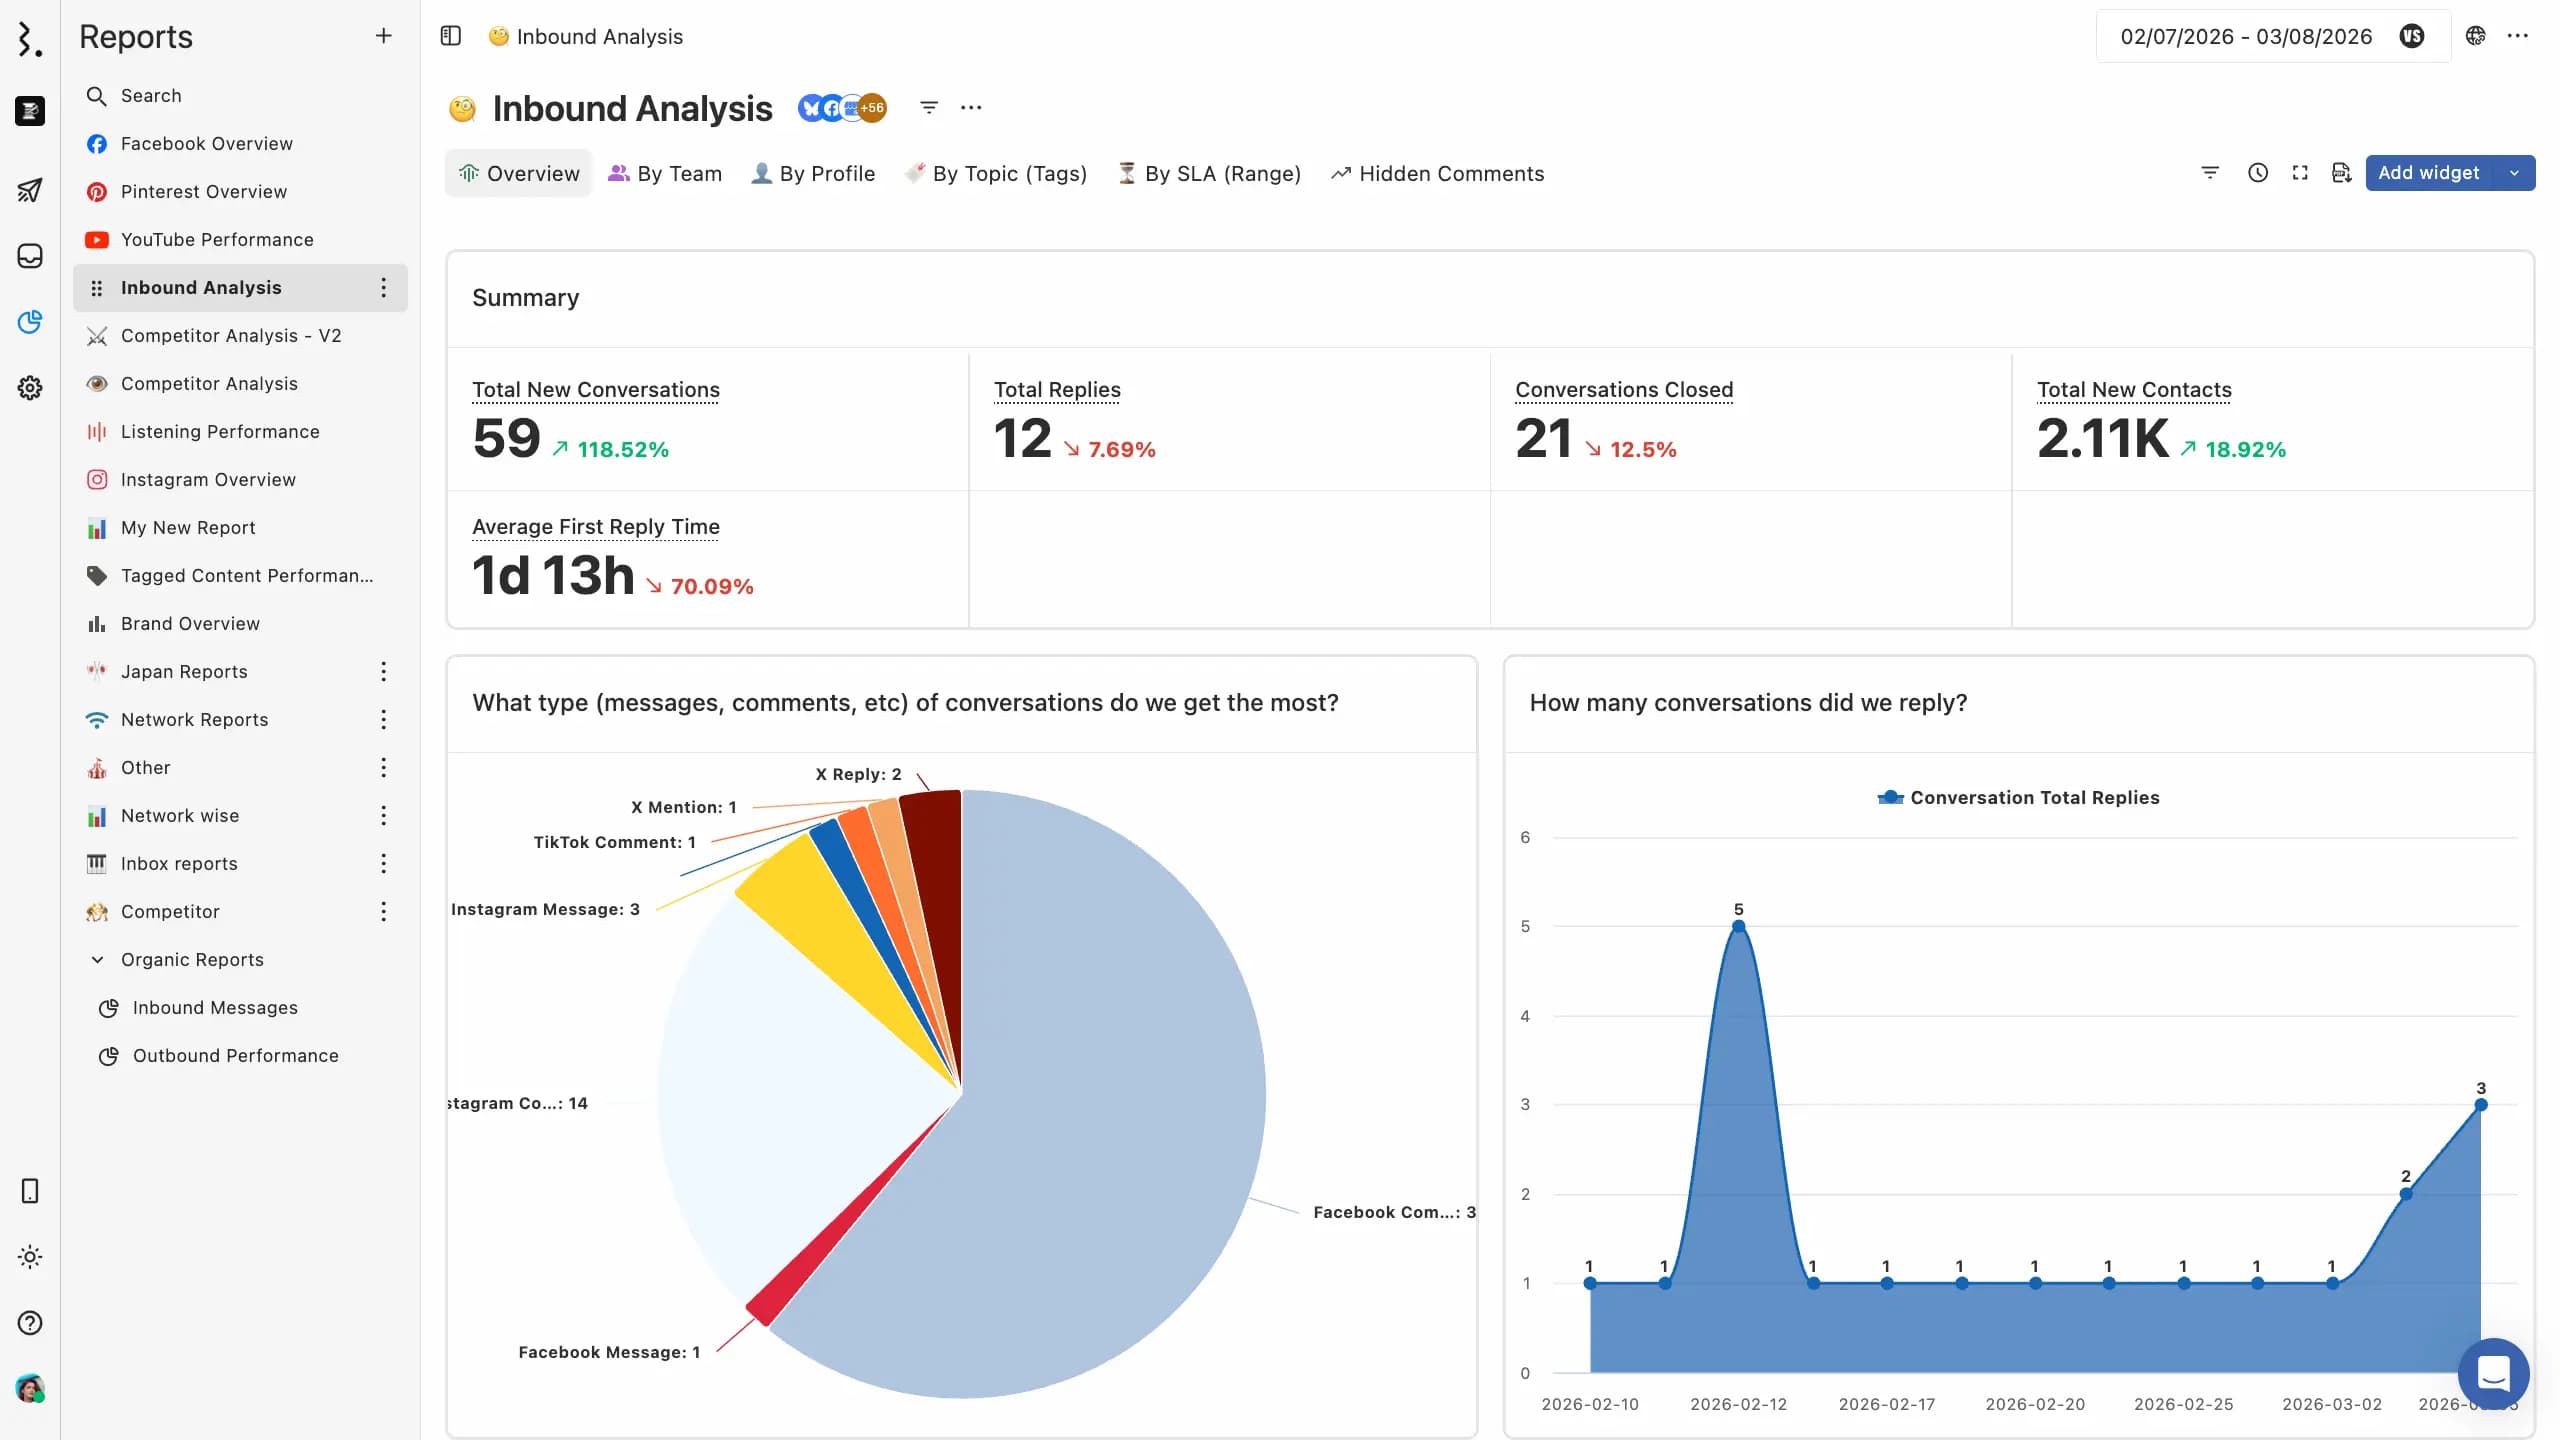This screenshot has height=1440, width=2560.
Task: Toggle the Conversation Total Replies legend
Action: [x=2018, y=797]
